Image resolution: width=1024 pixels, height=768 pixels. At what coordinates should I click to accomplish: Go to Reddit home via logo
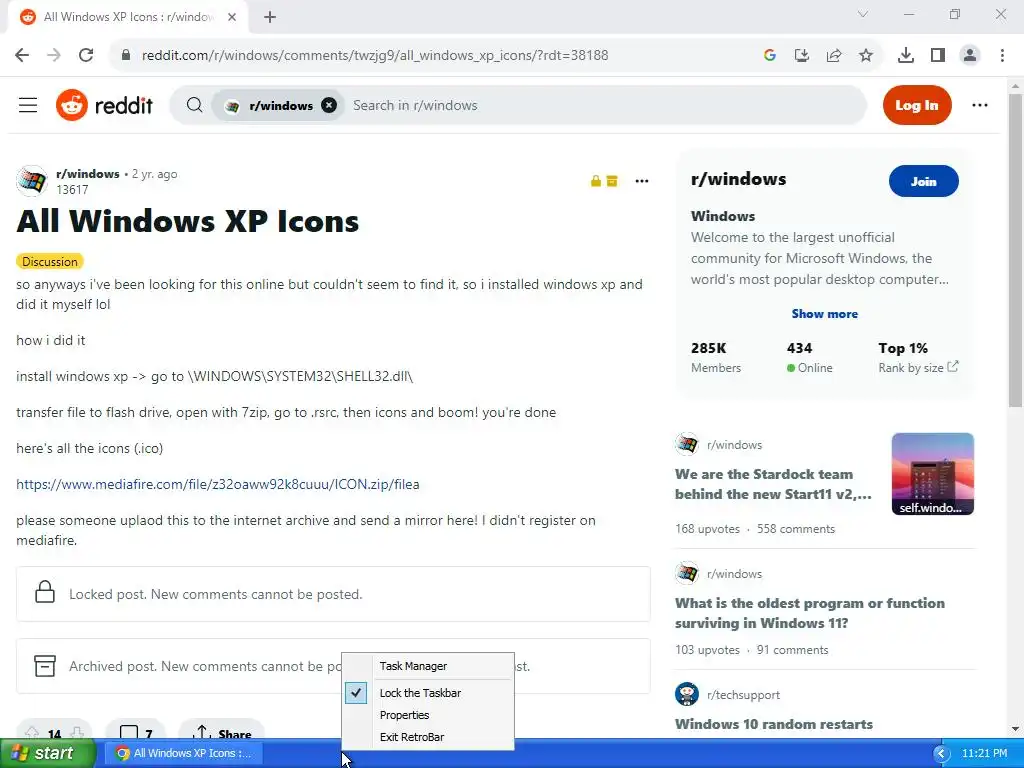pos(104,105)
